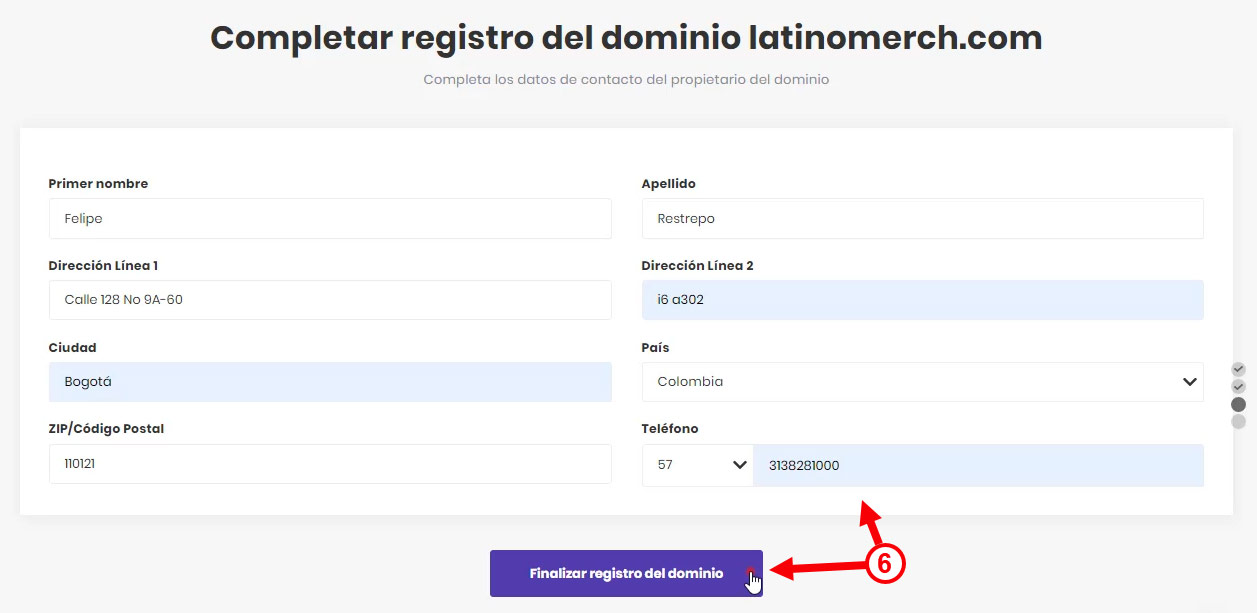Open the País dropdown chevron arrow
This screenshot has height=613, width=1257.
[x=1189, y=382]
